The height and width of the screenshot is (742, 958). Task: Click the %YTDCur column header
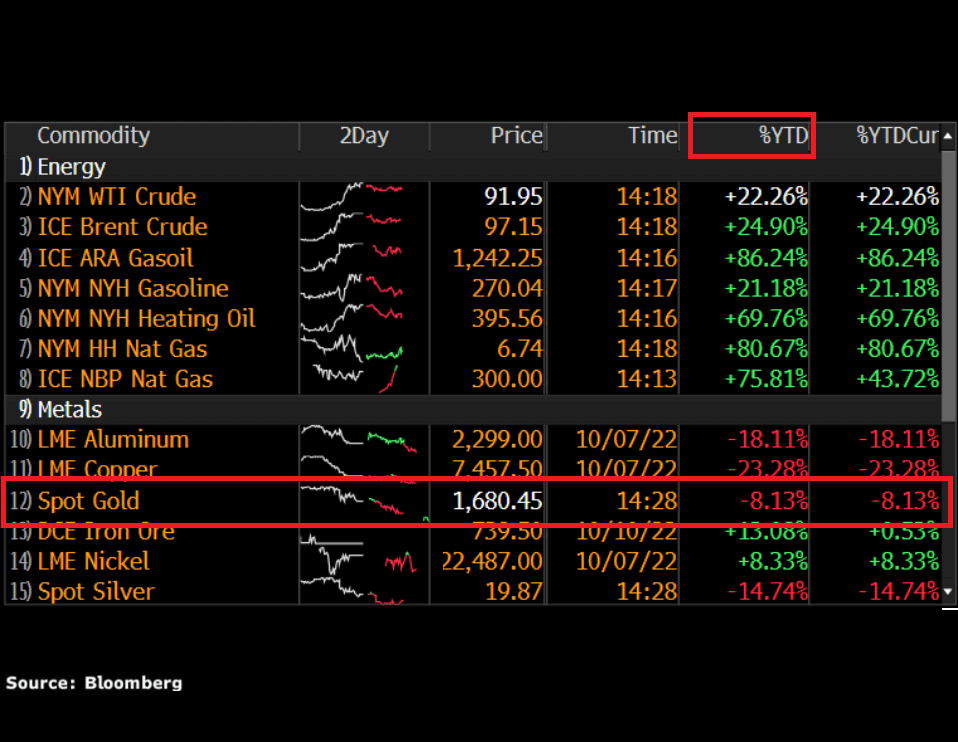(x=897, y=136)
